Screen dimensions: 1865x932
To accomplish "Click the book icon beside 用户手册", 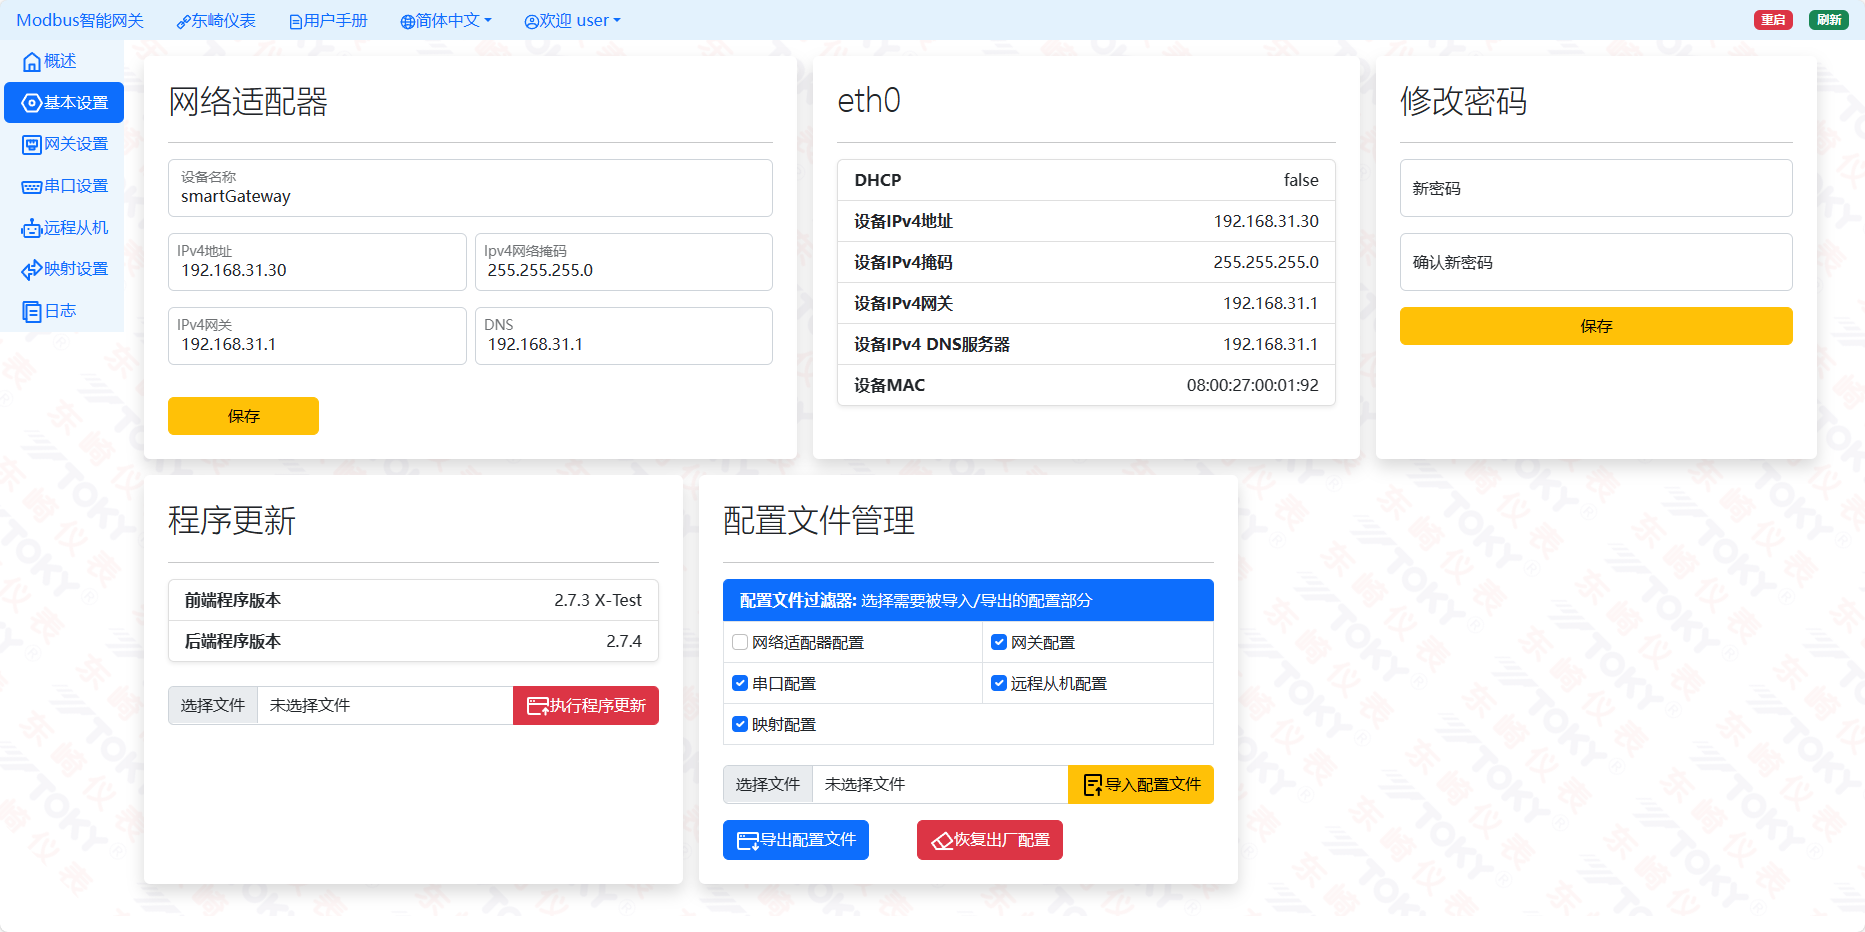I will coord(295,22).
